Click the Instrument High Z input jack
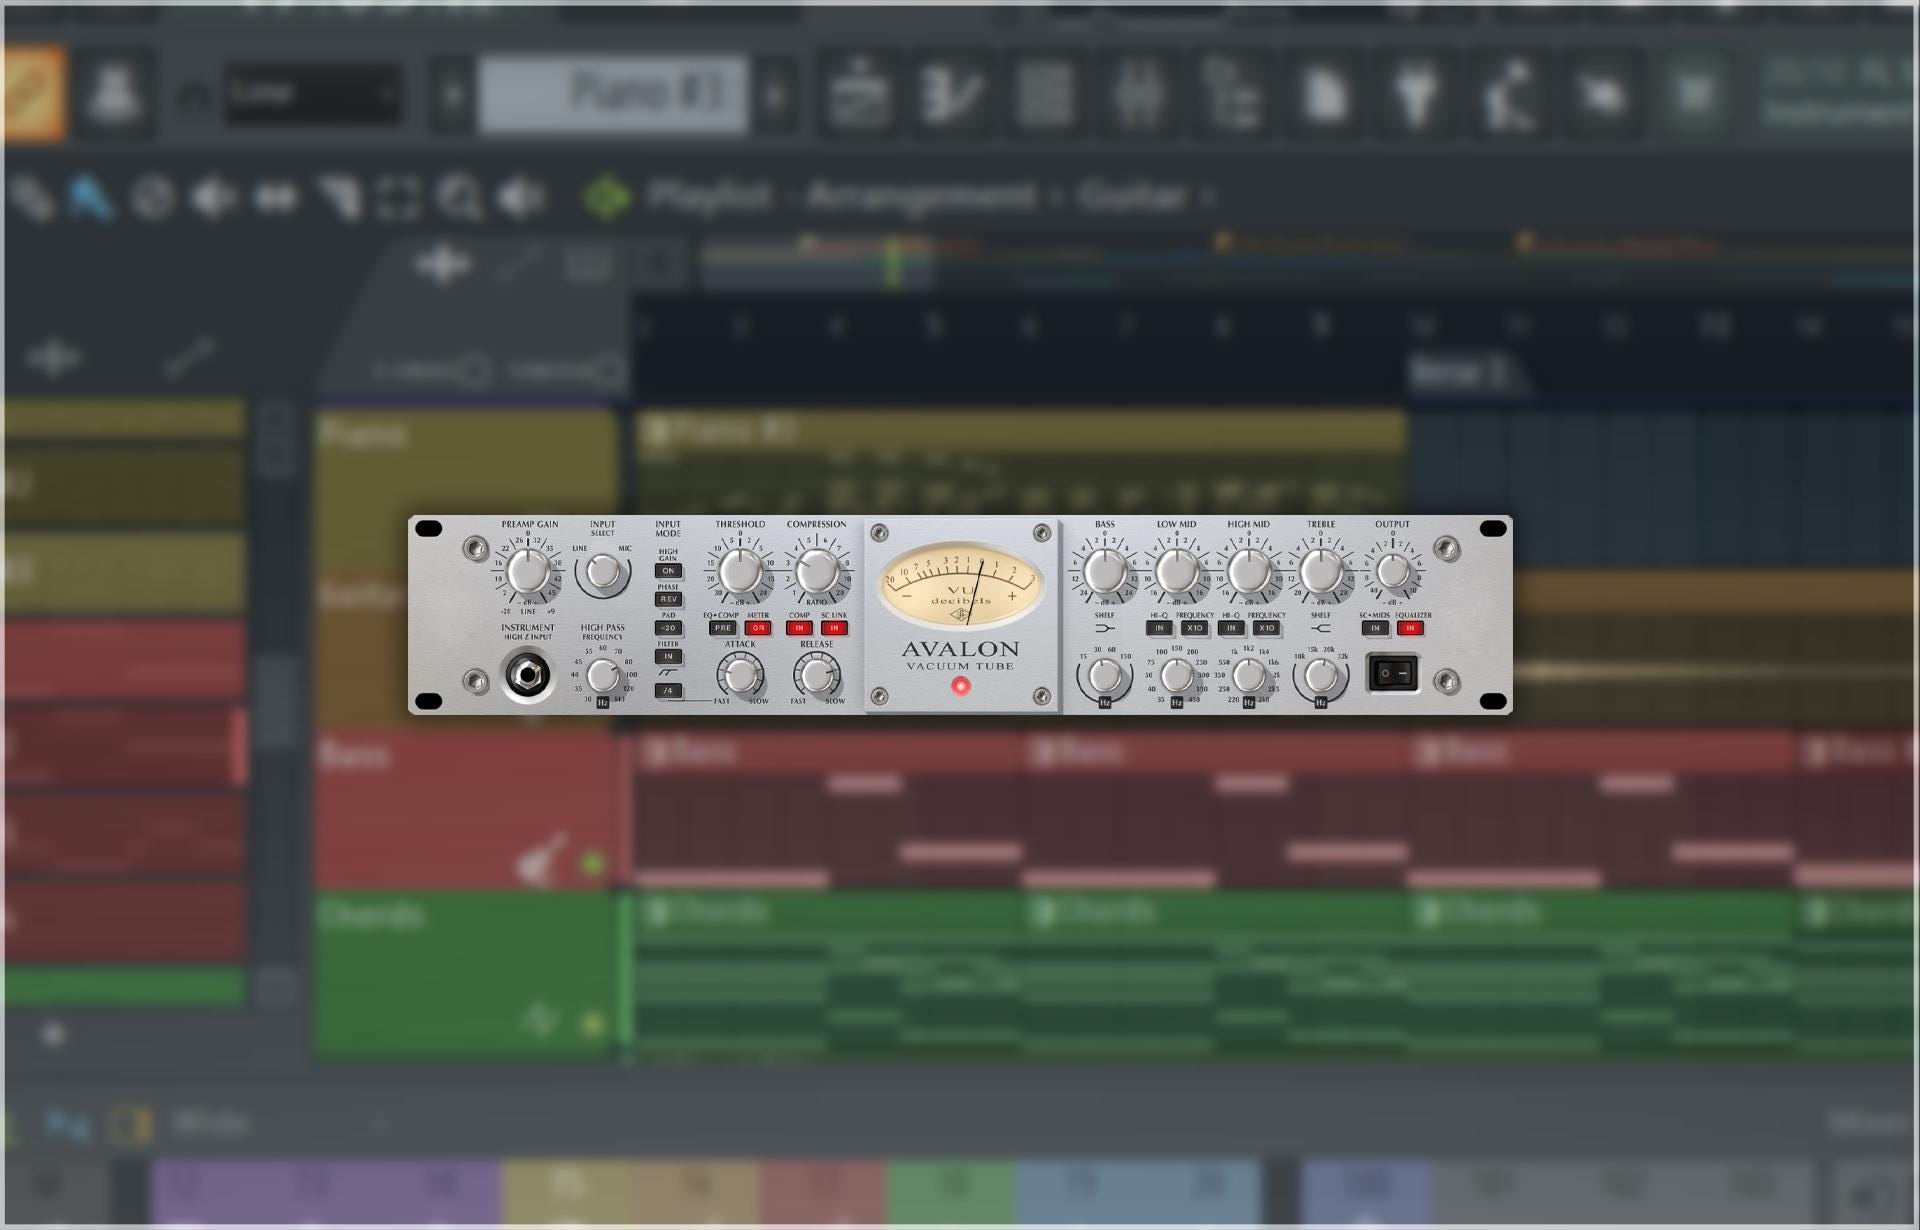The image size is (1920, 1230). 527,676
